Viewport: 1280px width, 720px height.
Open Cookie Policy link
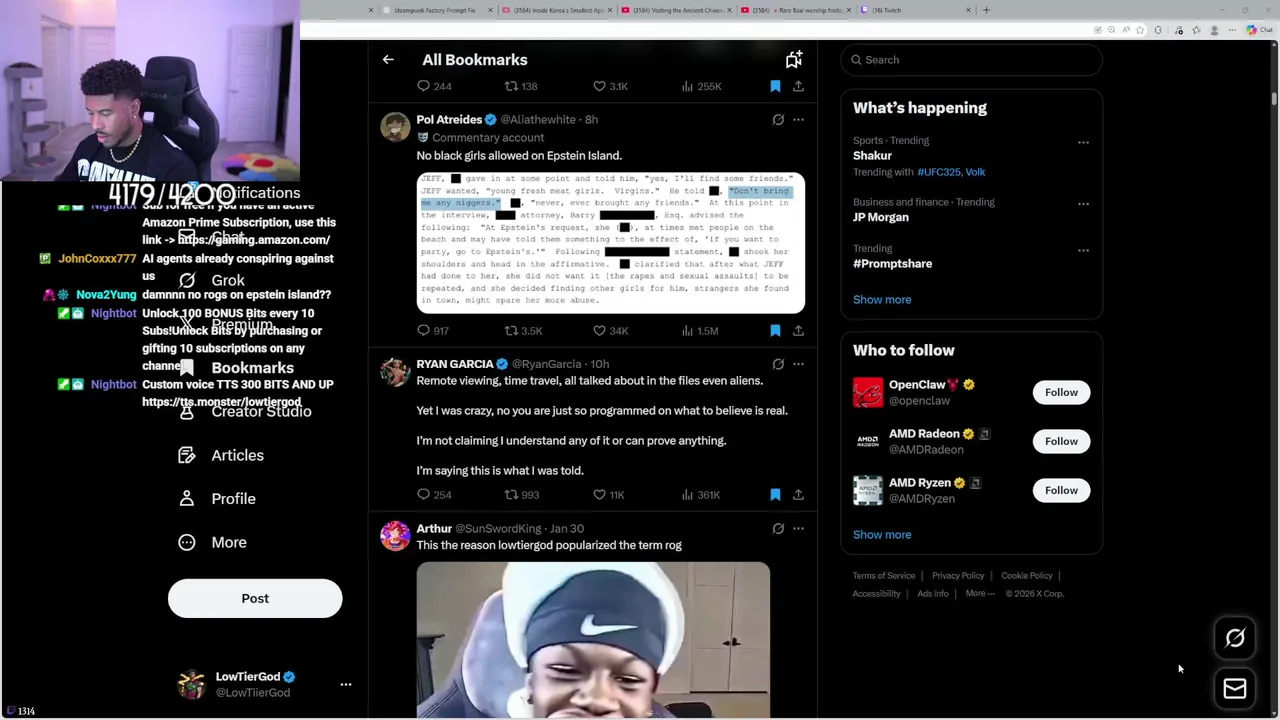pyautogui.click(x=1027, y=576)
